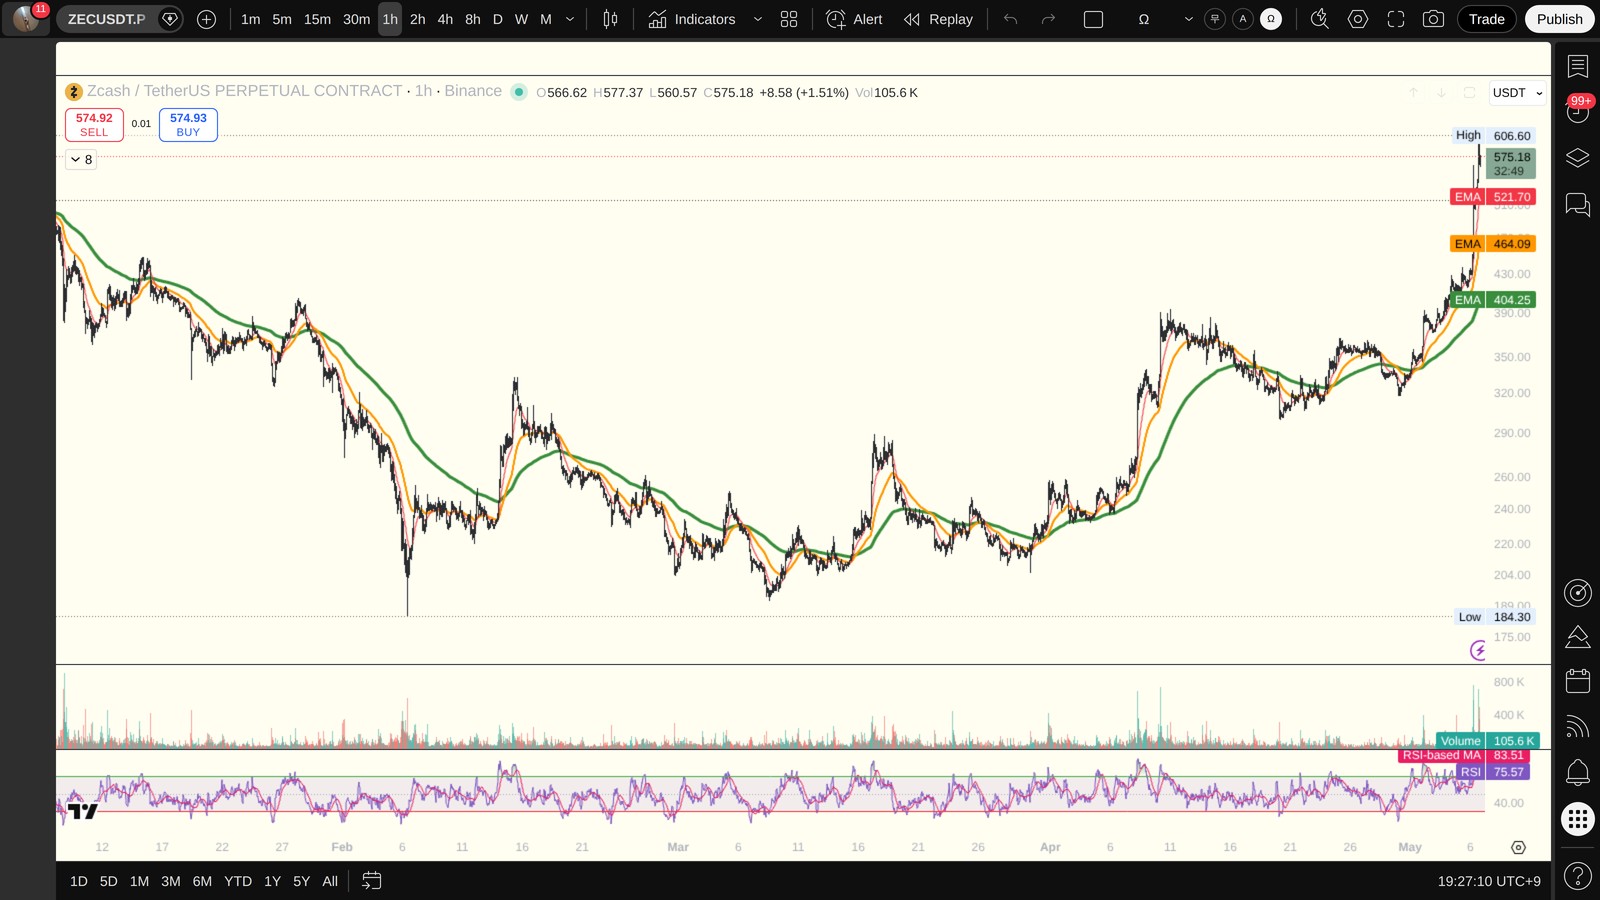The width and height of the screenshot is (1600, 900).
Task: Expand the collapsed indicators legend showing 8
Action: click(x=81, y=159)
